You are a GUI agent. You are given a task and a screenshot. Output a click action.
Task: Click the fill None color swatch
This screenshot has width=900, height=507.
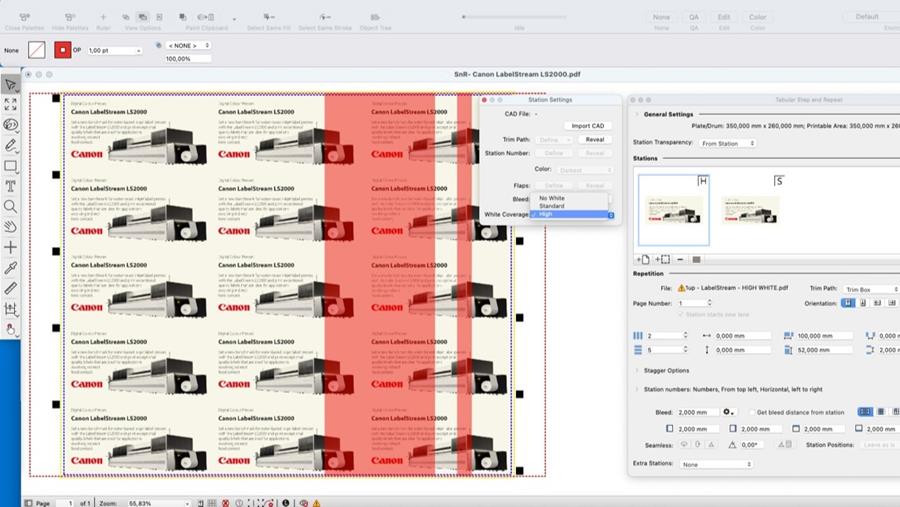pos(37,50)
